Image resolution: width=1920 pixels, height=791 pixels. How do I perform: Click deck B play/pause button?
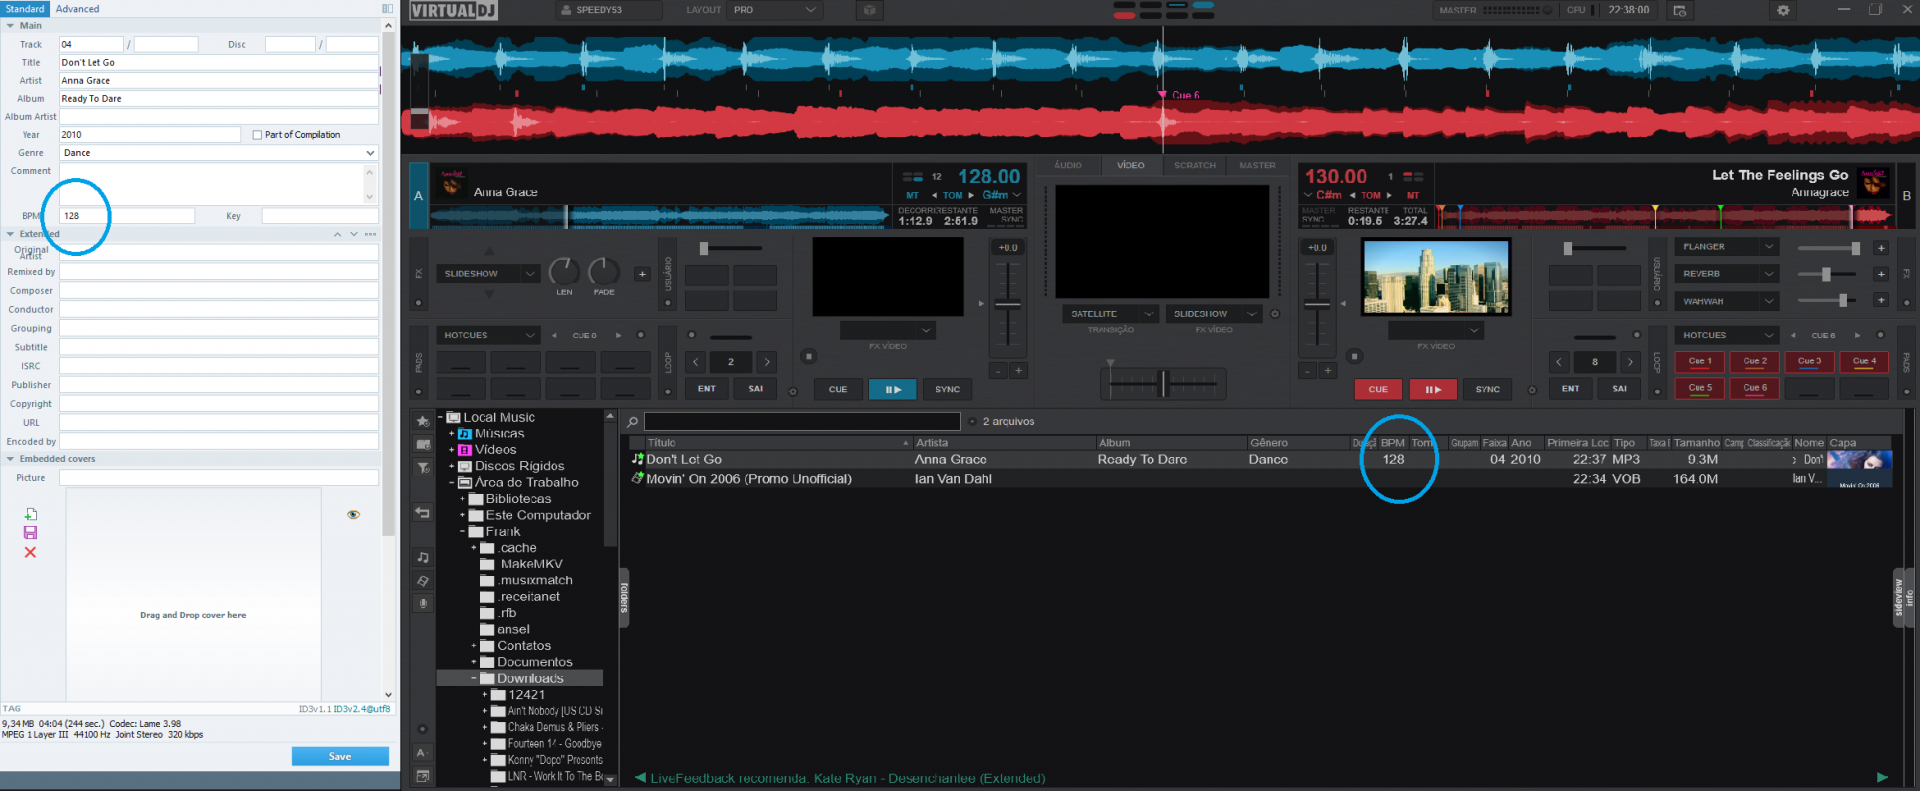[1432, 389]
